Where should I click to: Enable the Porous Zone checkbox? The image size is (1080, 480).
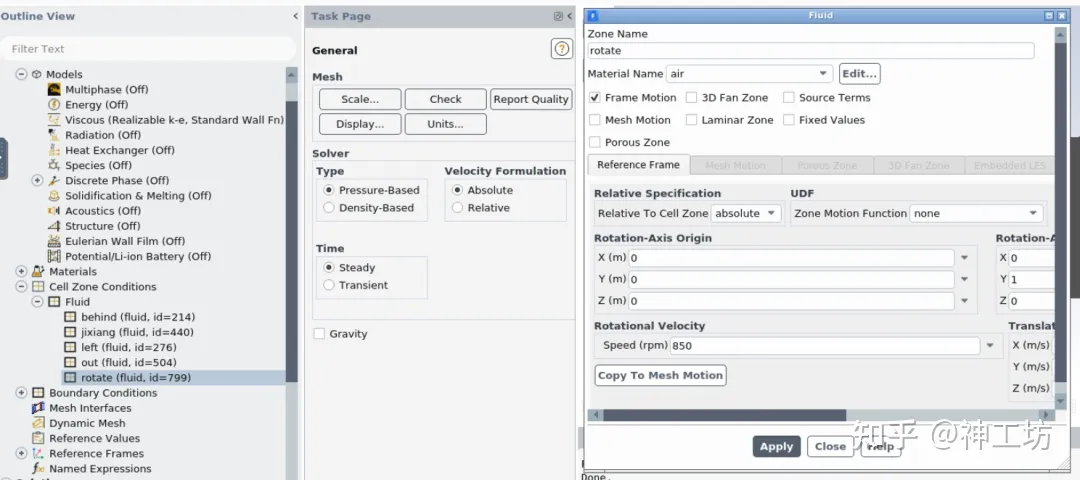point(595,143)
